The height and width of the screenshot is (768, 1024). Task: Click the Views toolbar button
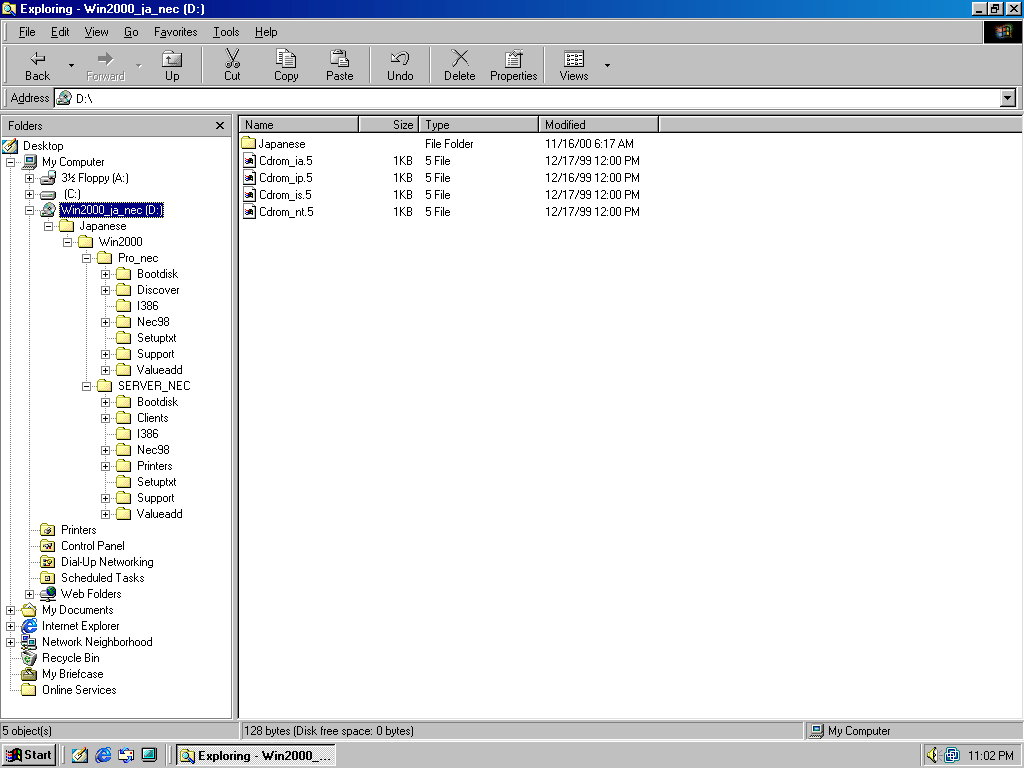[574, 65]
